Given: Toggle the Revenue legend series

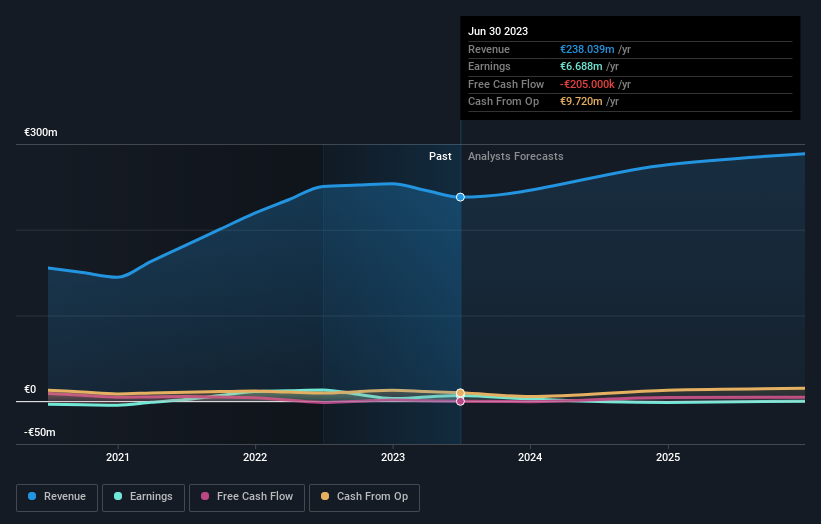Looking at the screenshot, I should click(x=57, y=497).
